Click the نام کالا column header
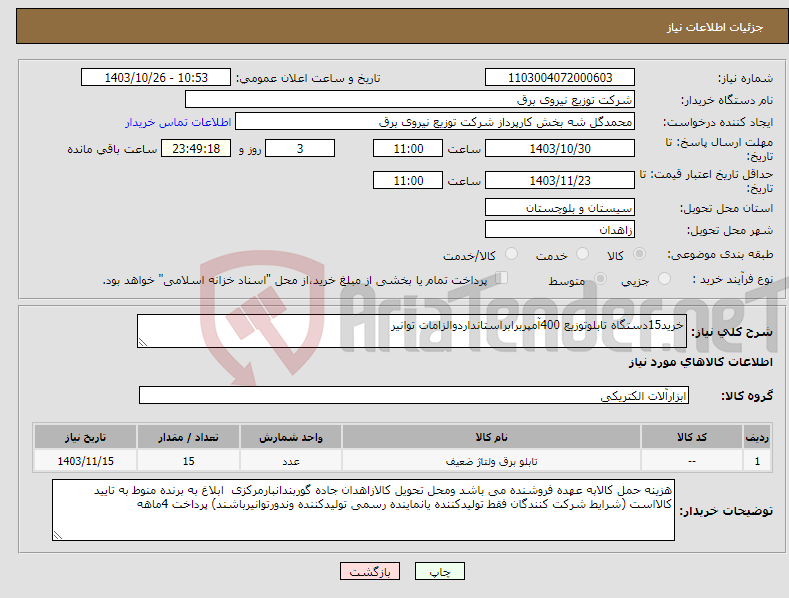The width and height of the screenshot is (789, 598). pos(491,437)
